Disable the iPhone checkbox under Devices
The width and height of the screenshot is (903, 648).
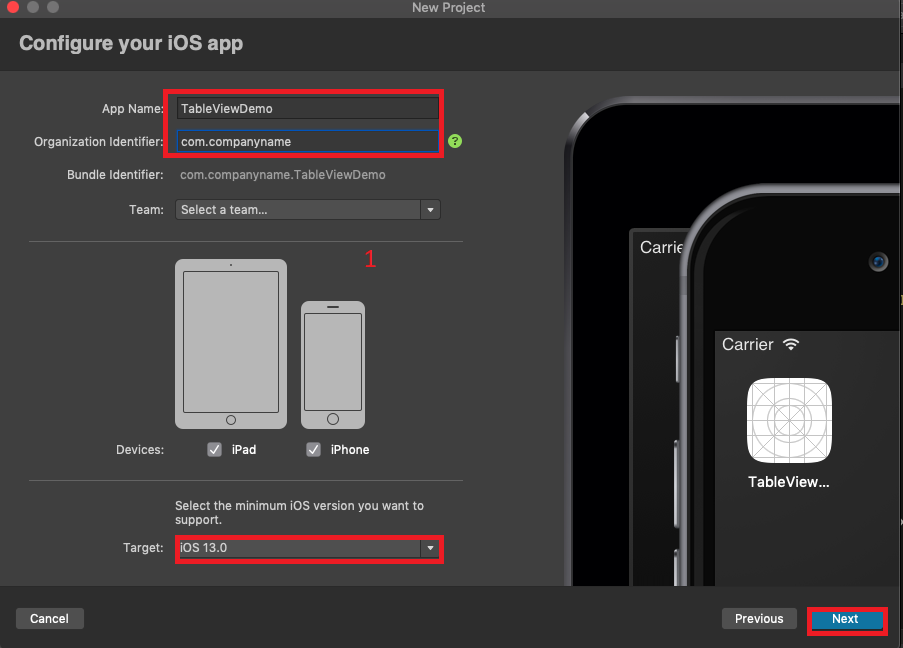coord(313,449)
